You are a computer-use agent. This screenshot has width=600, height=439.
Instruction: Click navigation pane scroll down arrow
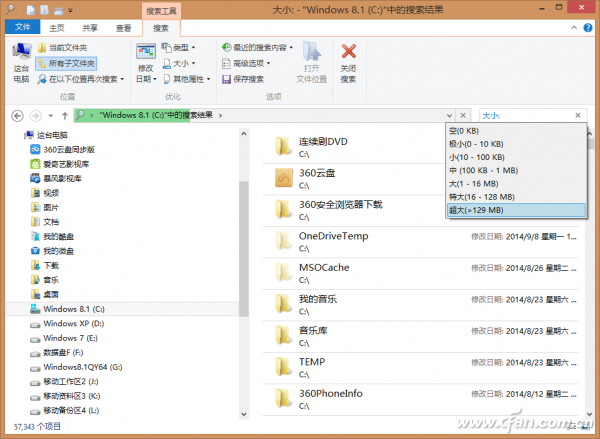(244, 414)
